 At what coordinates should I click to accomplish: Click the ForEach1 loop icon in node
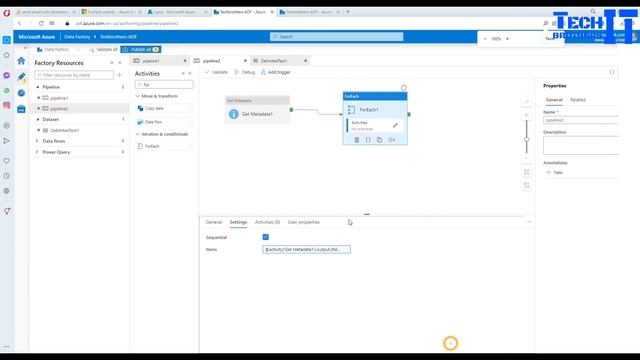tap(351, 109)
